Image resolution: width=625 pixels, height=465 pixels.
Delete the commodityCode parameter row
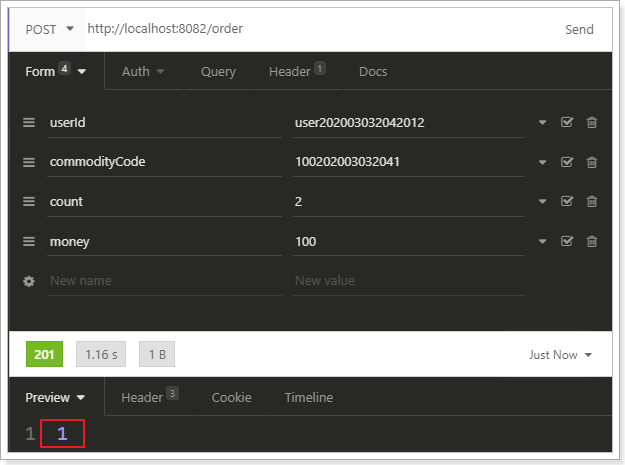coord(592,162)
